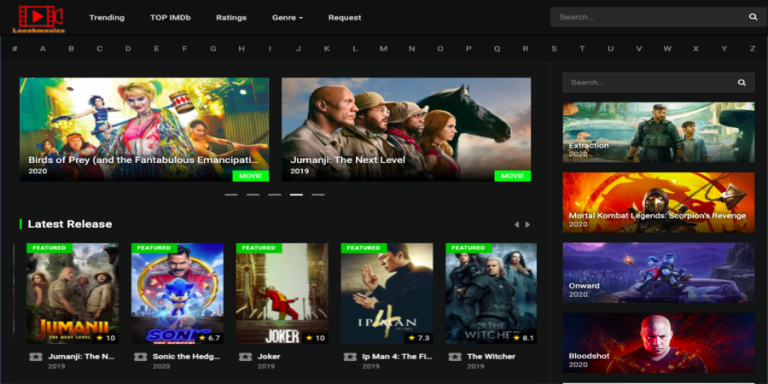The image size is (768, 384).
Task: Click the ticket icon beside Joker title
Action: [x=245, y=357]
